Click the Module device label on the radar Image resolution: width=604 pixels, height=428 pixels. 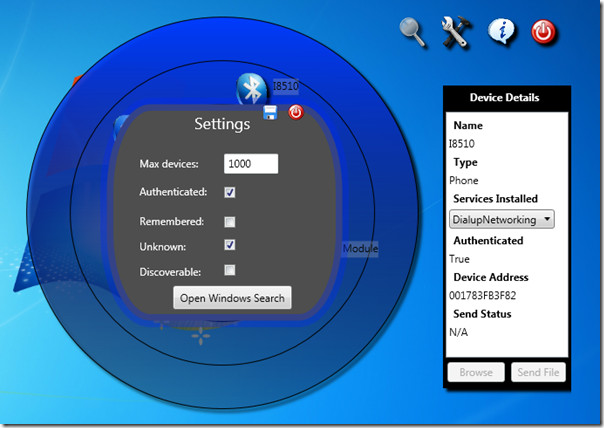pyautogui.click(x=360, y=248)
